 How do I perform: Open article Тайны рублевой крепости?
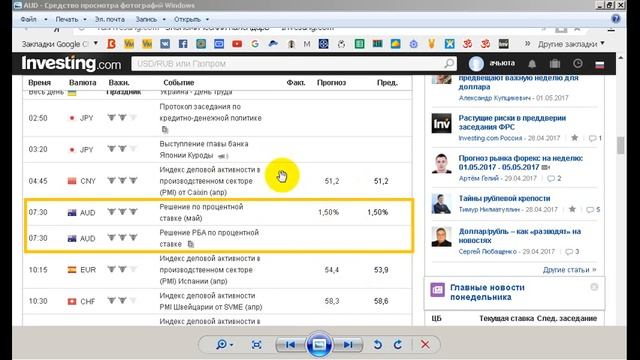504,198
